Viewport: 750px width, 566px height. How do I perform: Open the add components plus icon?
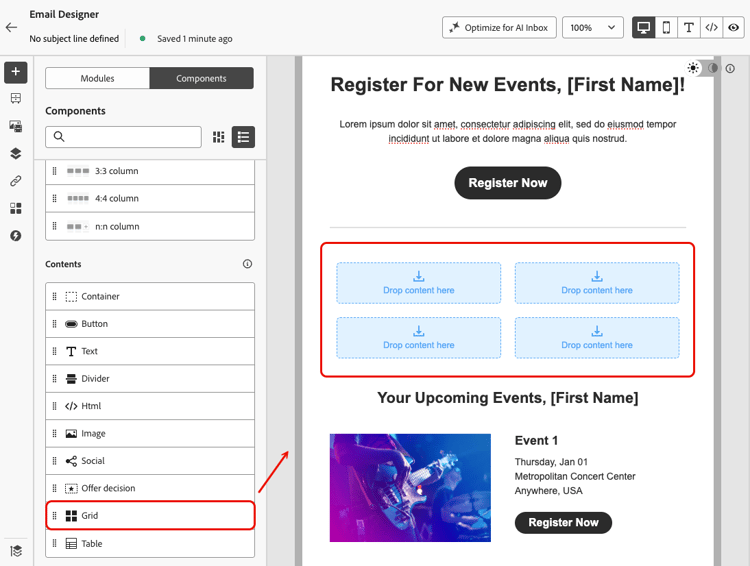[x=16, y=72]
